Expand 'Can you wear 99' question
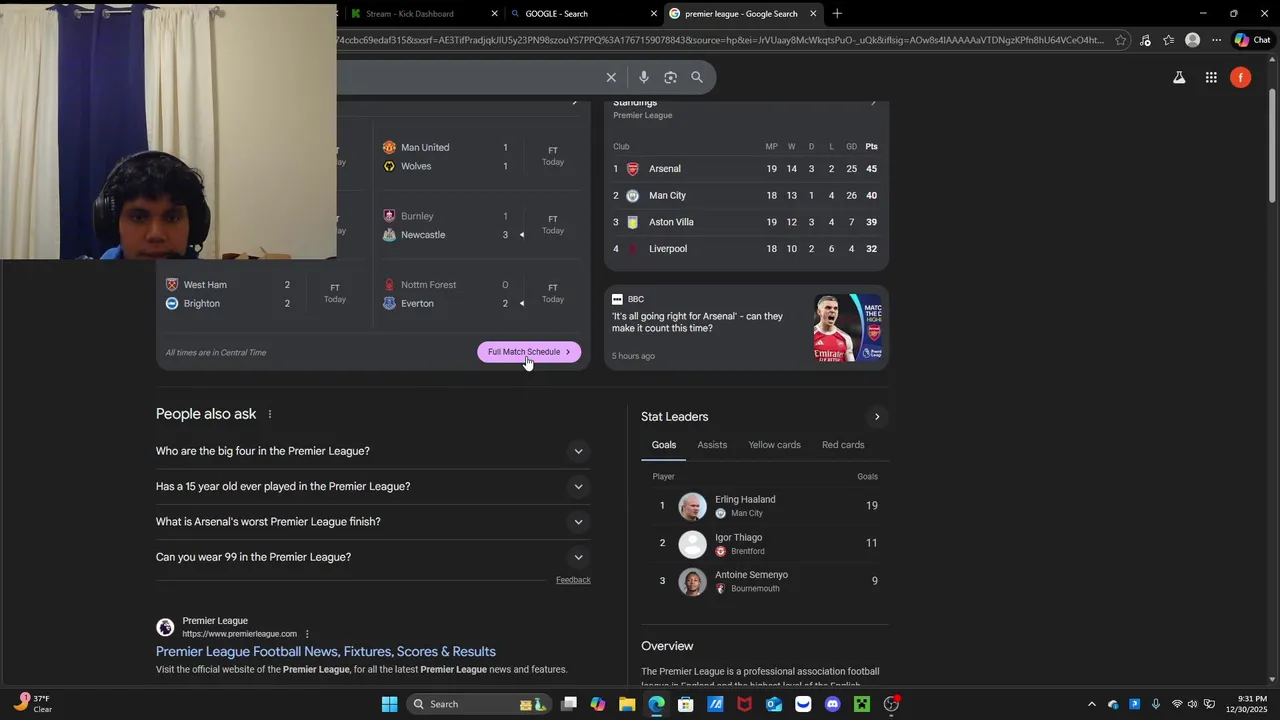This screenshot has width=1280, height=720. pyautogui.click(x=373, y=557)
